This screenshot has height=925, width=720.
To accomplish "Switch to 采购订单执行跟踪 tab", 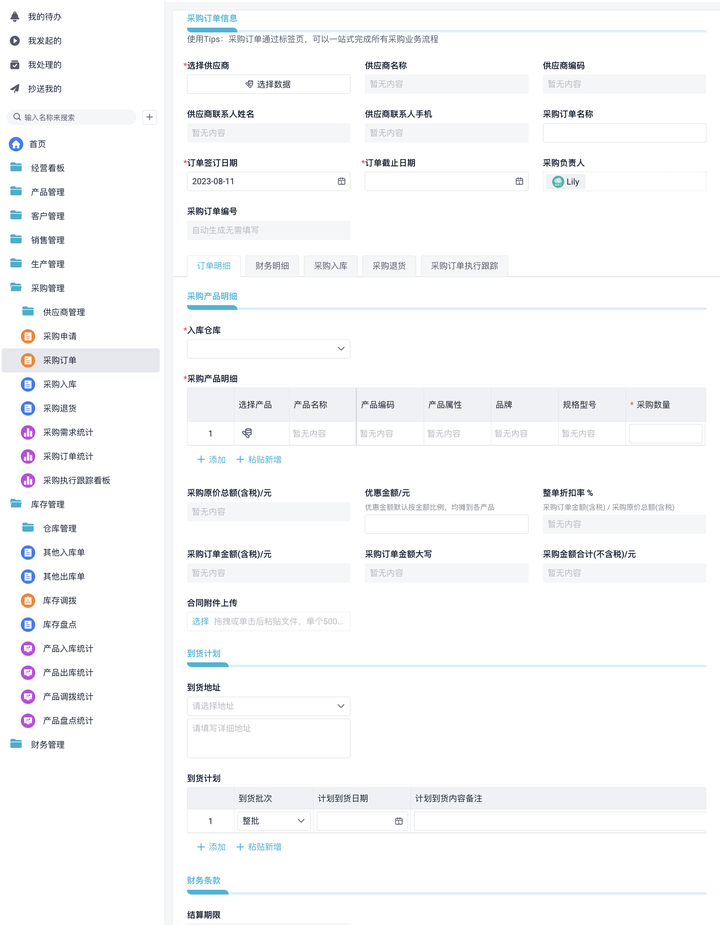I will [x=464, y=266].
